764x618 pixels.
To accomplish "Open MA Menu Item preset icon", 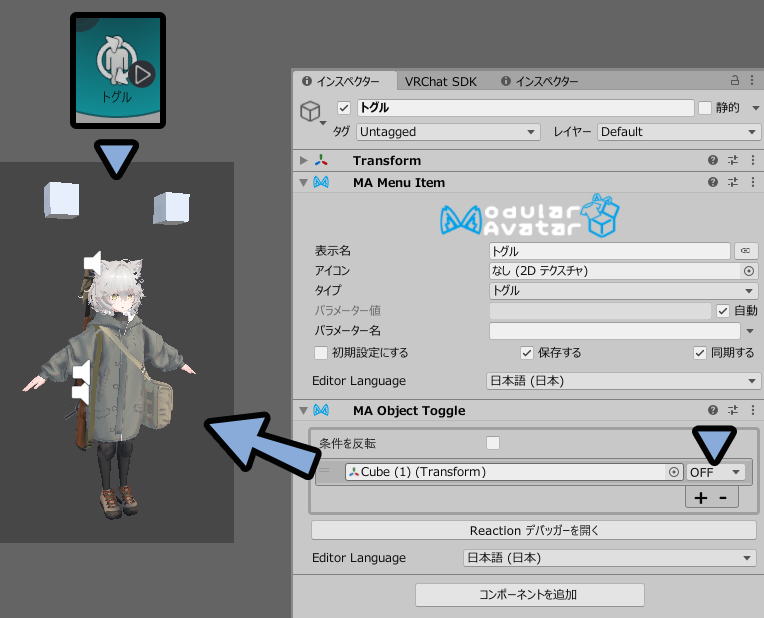I will coord(733,182).
